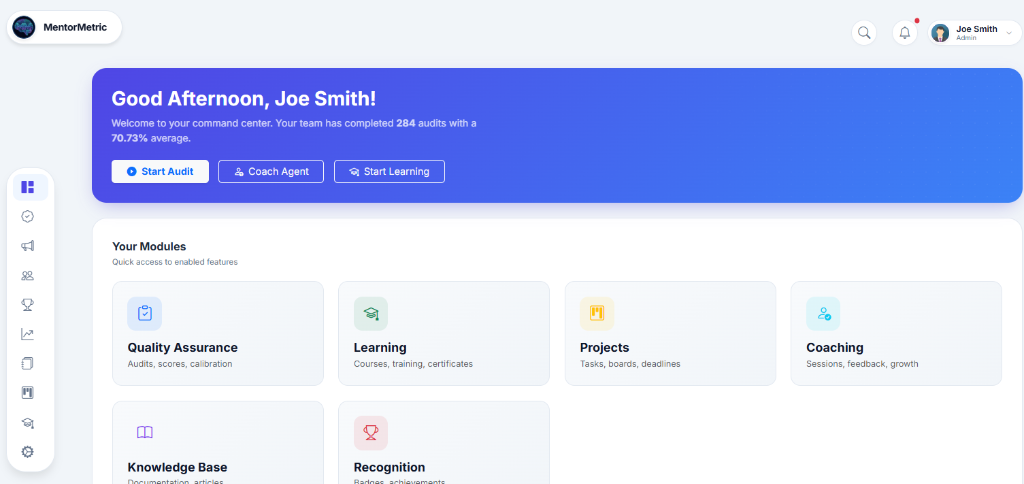1024x484 pixels.
Task: Expand the Joe Smith account dropdown
Action: tap(974, 33)
